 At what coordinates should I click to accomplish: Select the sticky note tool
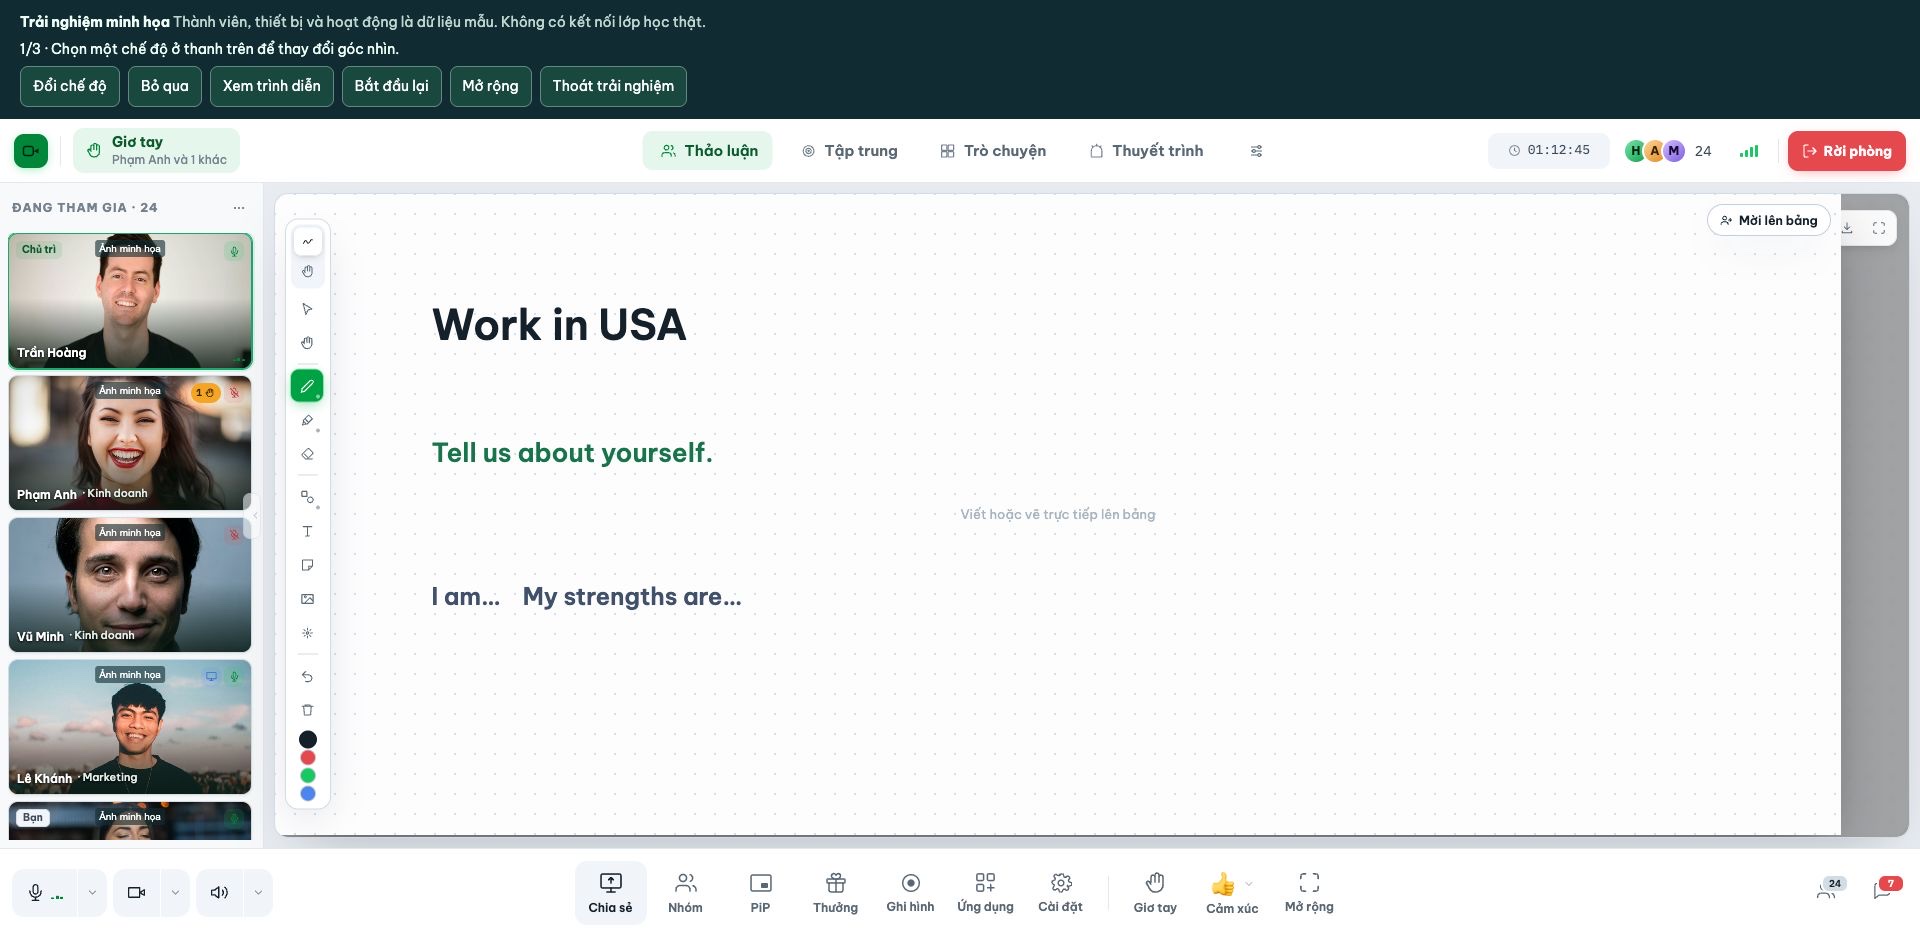pos(307,565)
